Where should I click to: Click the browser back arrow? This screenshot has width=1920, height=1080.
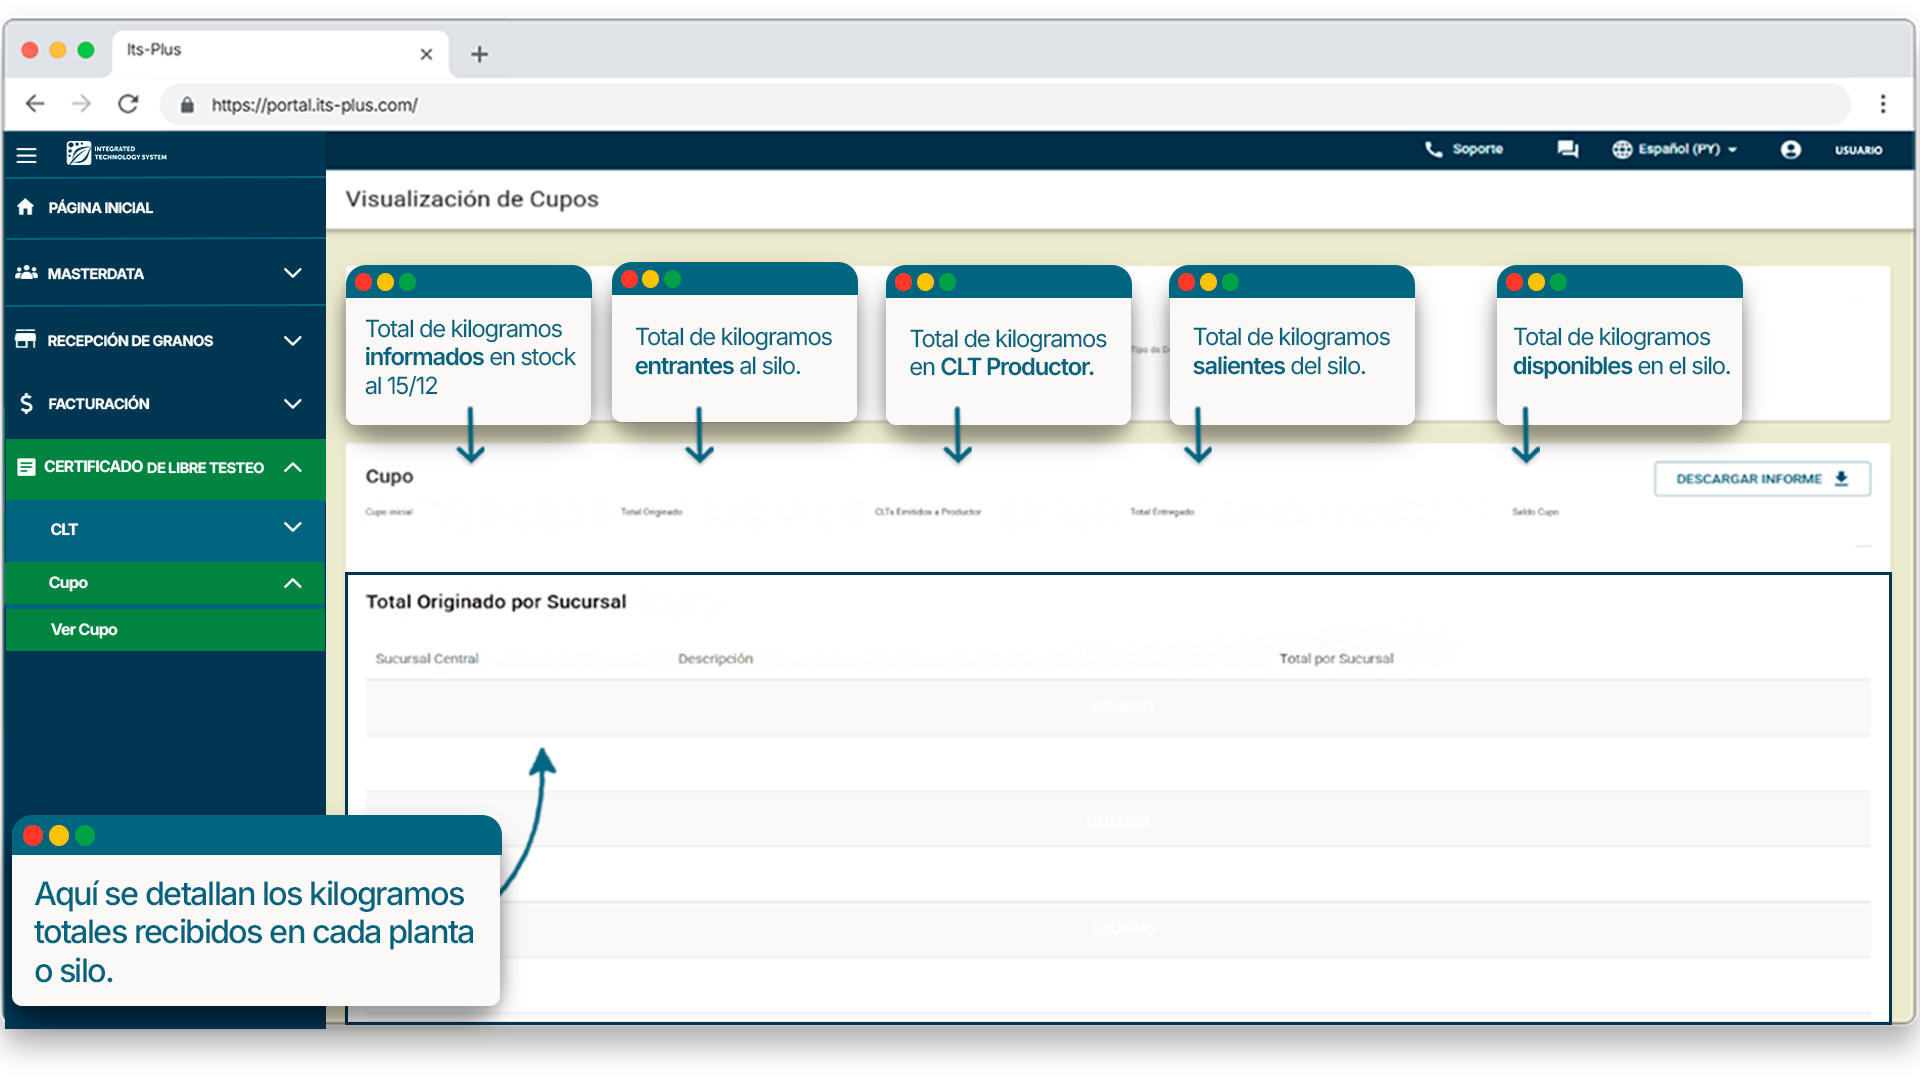click(35, 104)
